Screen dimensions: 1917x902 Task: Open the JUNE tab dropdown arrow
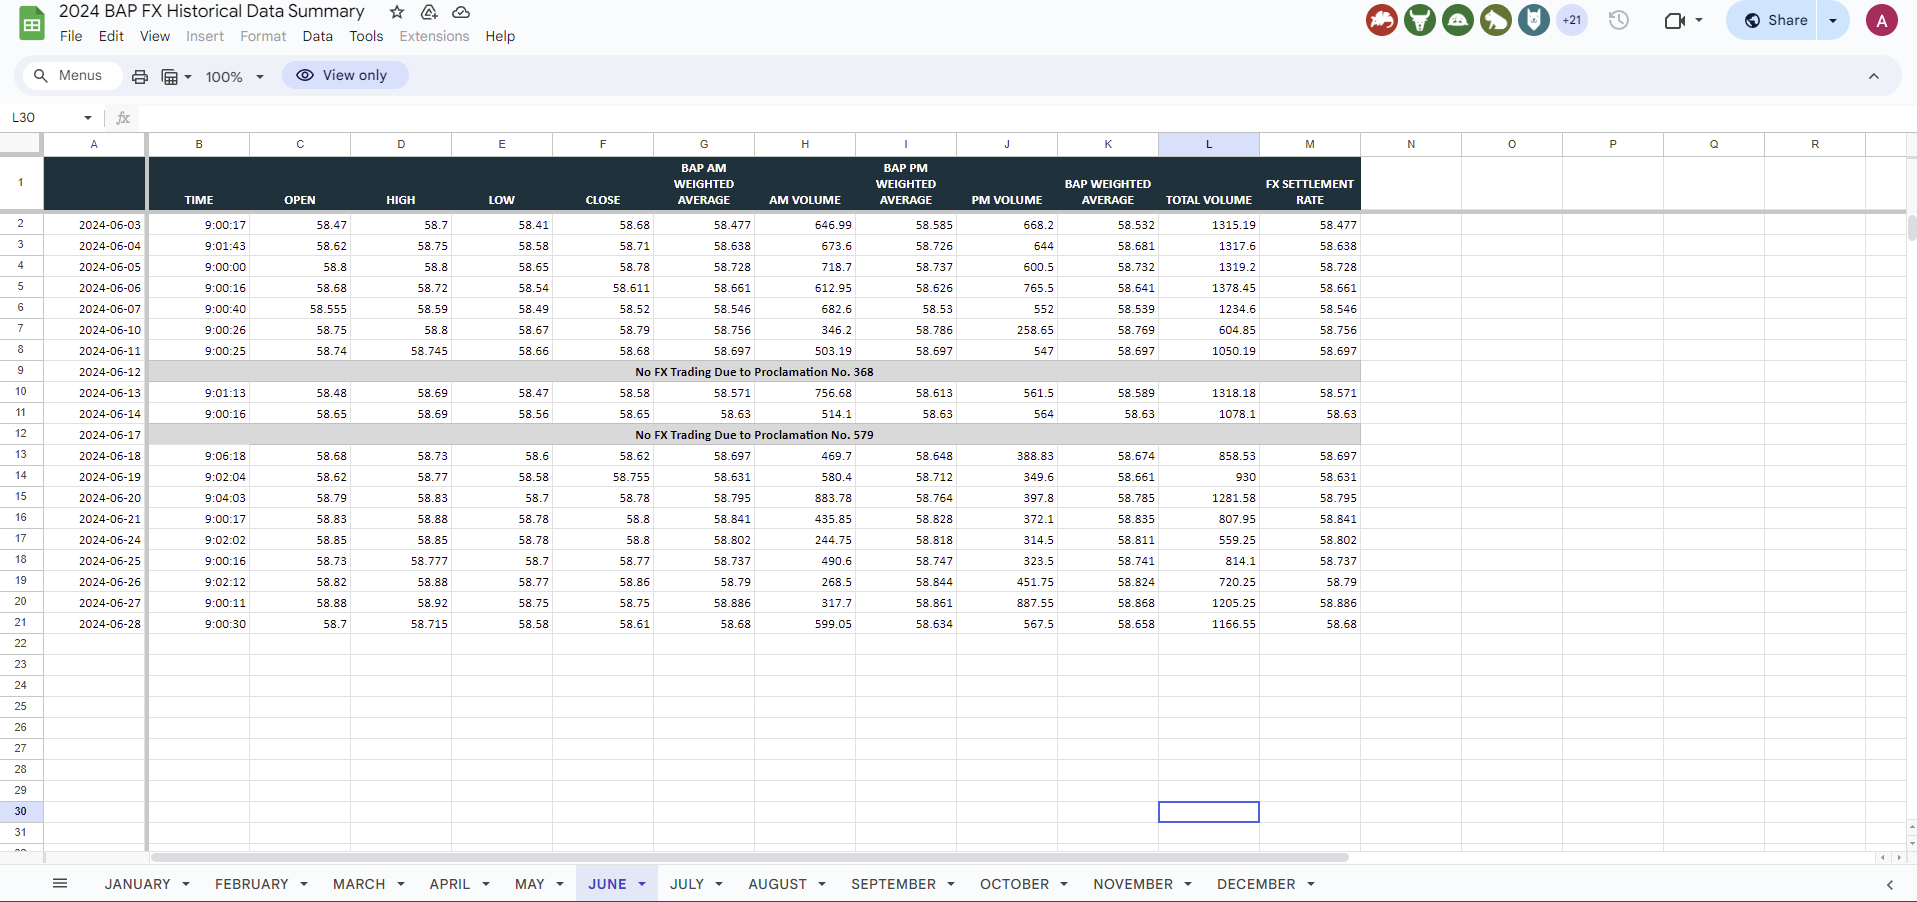pos(642,884)
